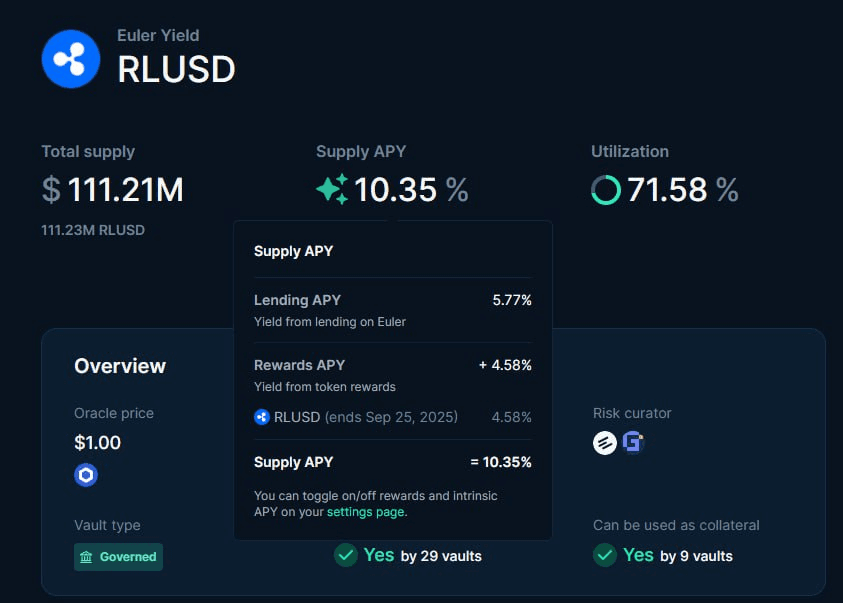
Task: Click the '+ 4.58%' rewards APY value
Action: 505,365
